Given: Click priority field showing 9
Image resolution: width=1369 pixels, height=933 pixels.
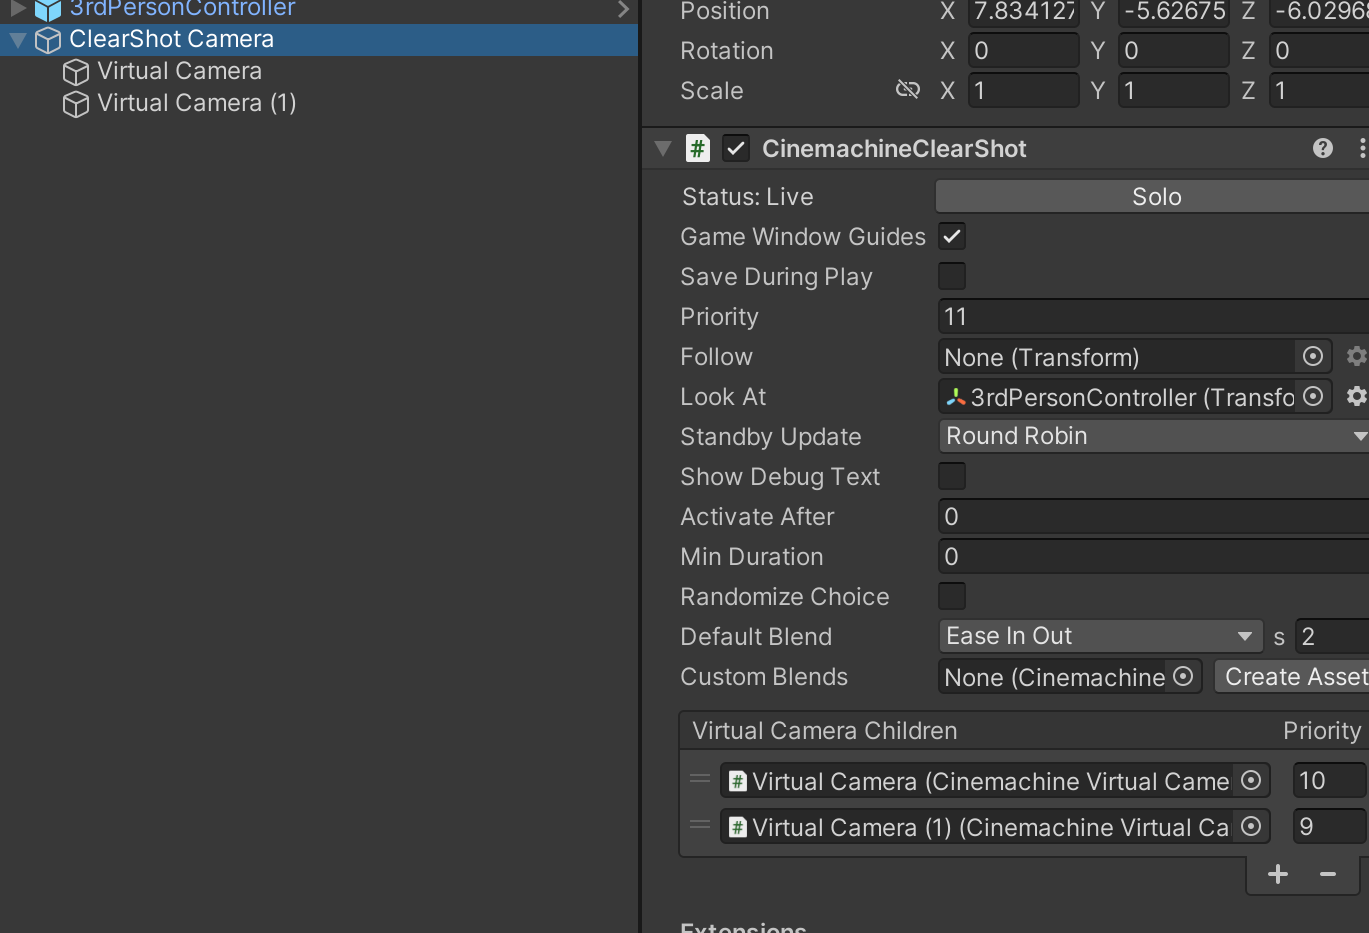Looking at the screenshot, I should [x=1329, y=827].
